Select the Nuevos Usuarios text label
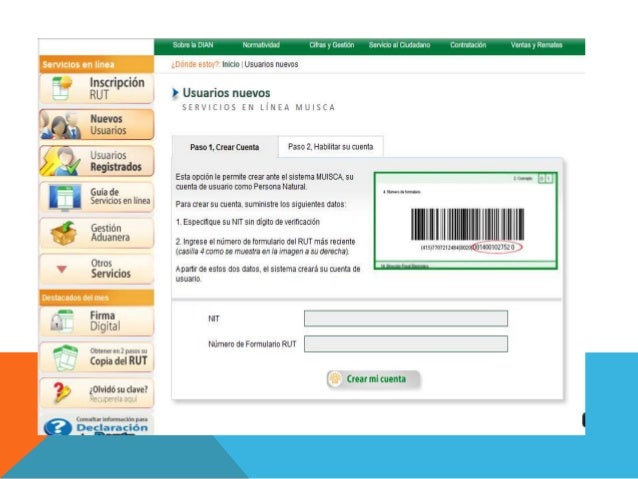The width and height of the screenshot is (638, 479). [108, 125]
